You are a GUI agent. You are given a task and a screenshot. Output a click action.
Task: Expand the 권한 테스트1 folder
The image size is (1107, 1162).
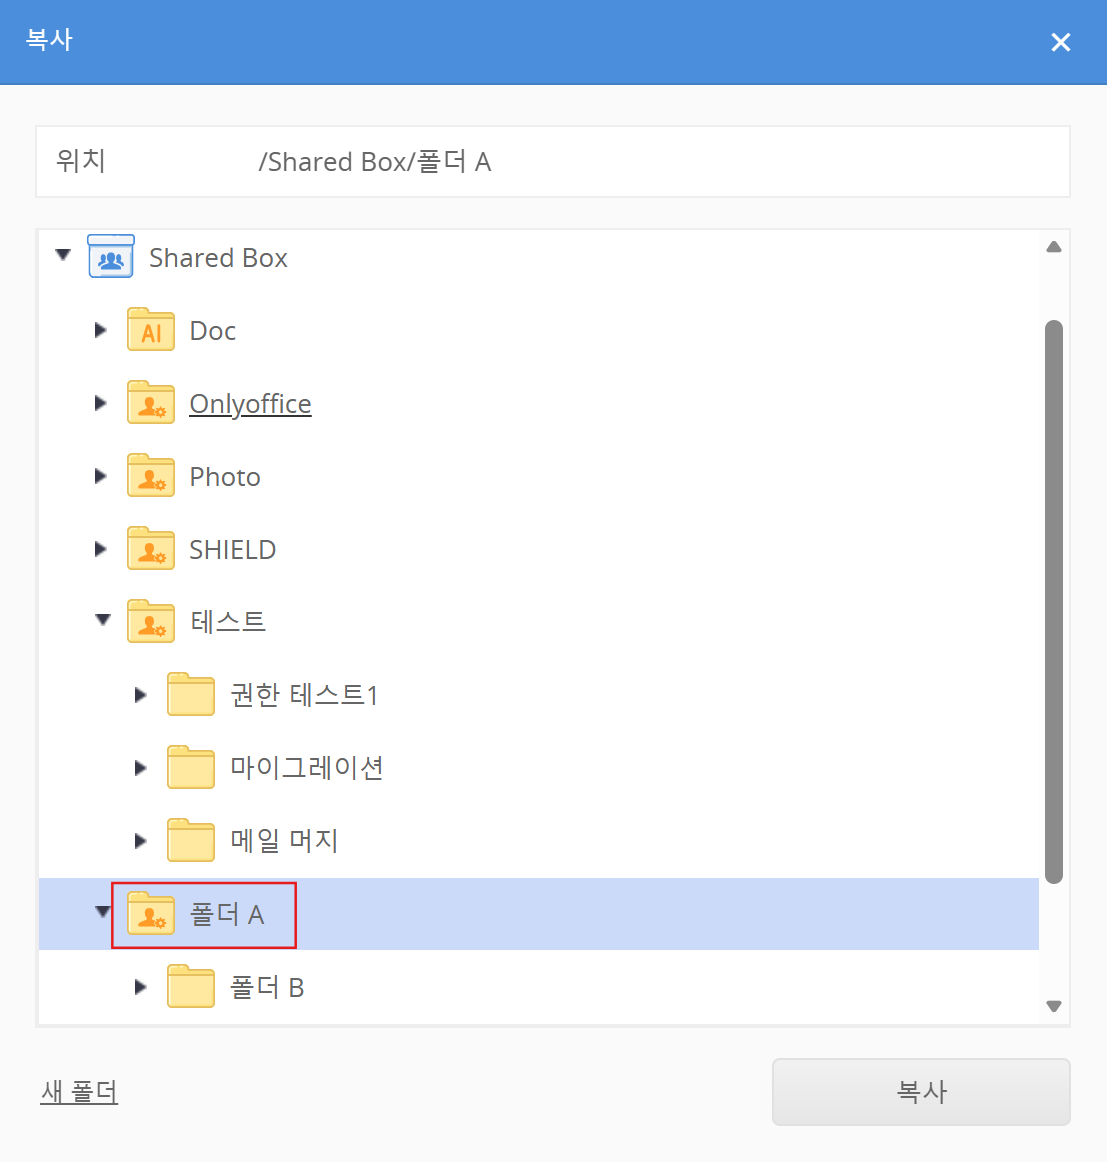coord(140,695)
